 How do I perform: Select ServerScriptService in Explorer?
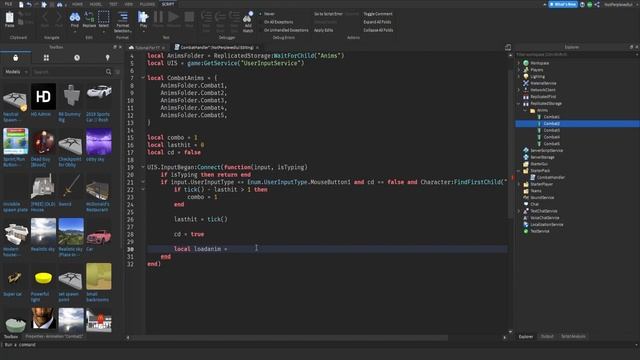tap(546, 150)
